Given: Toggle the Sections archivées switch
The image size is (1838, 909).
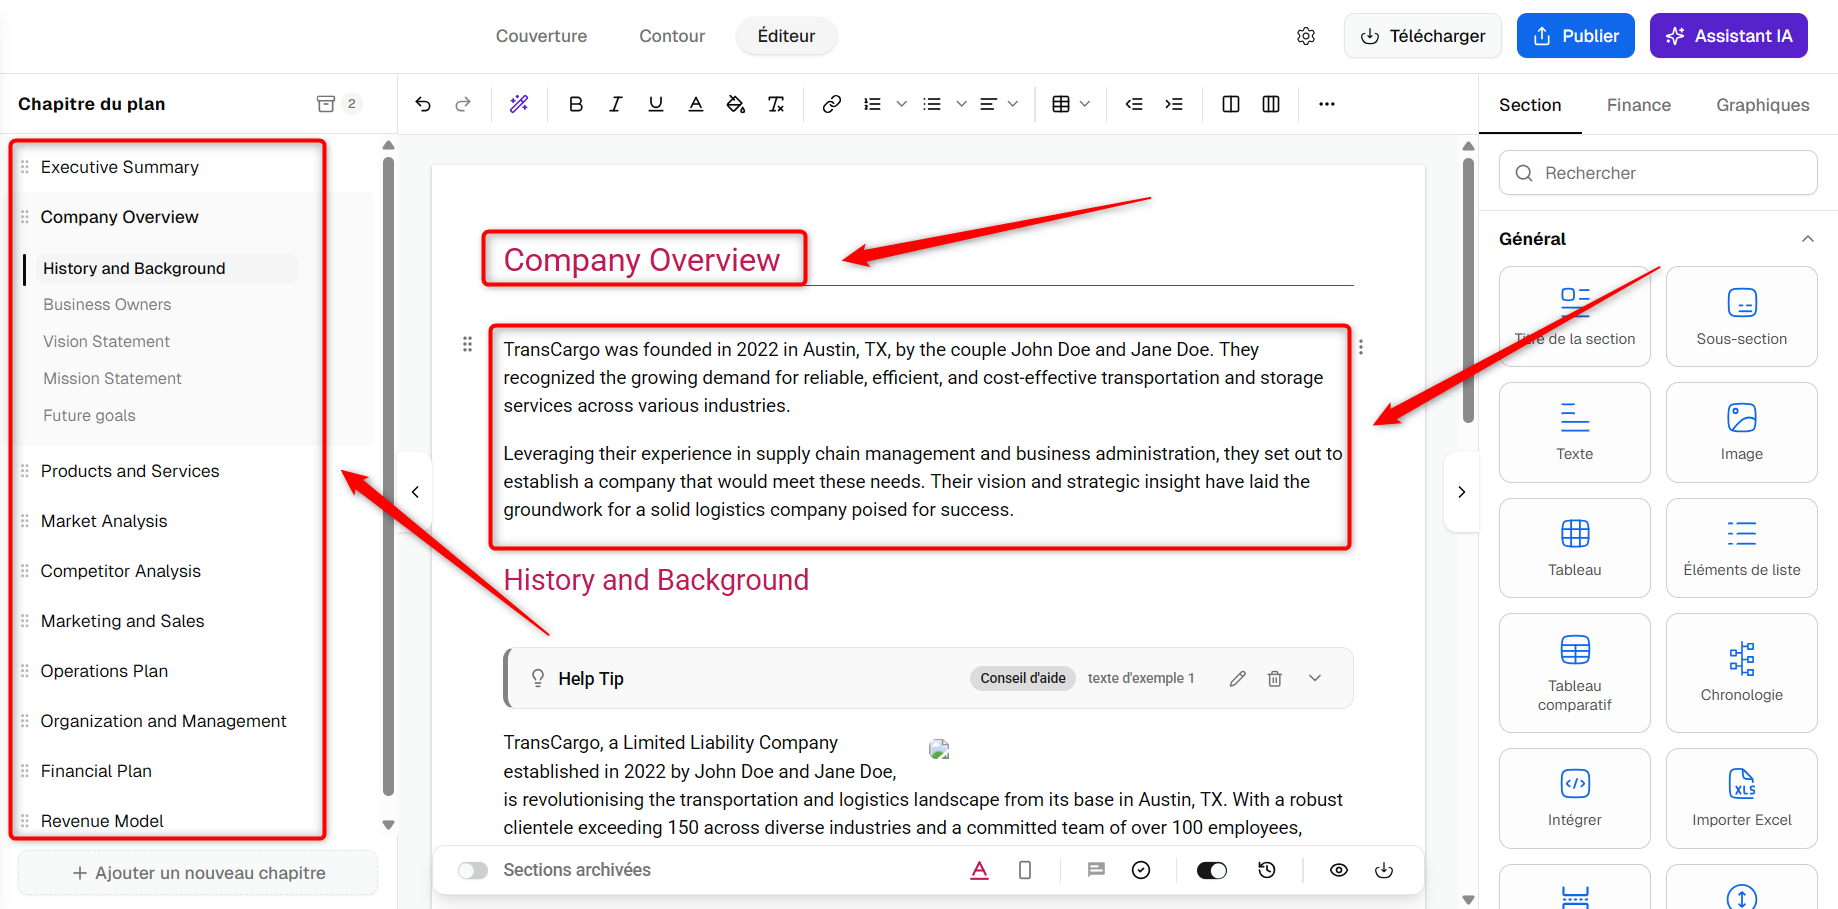Looking at the screenshot, I should (x=473, y=871).
